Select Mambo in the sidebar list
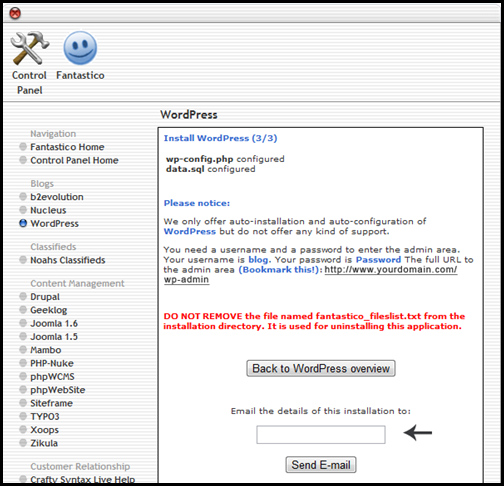 click(46, 350)
